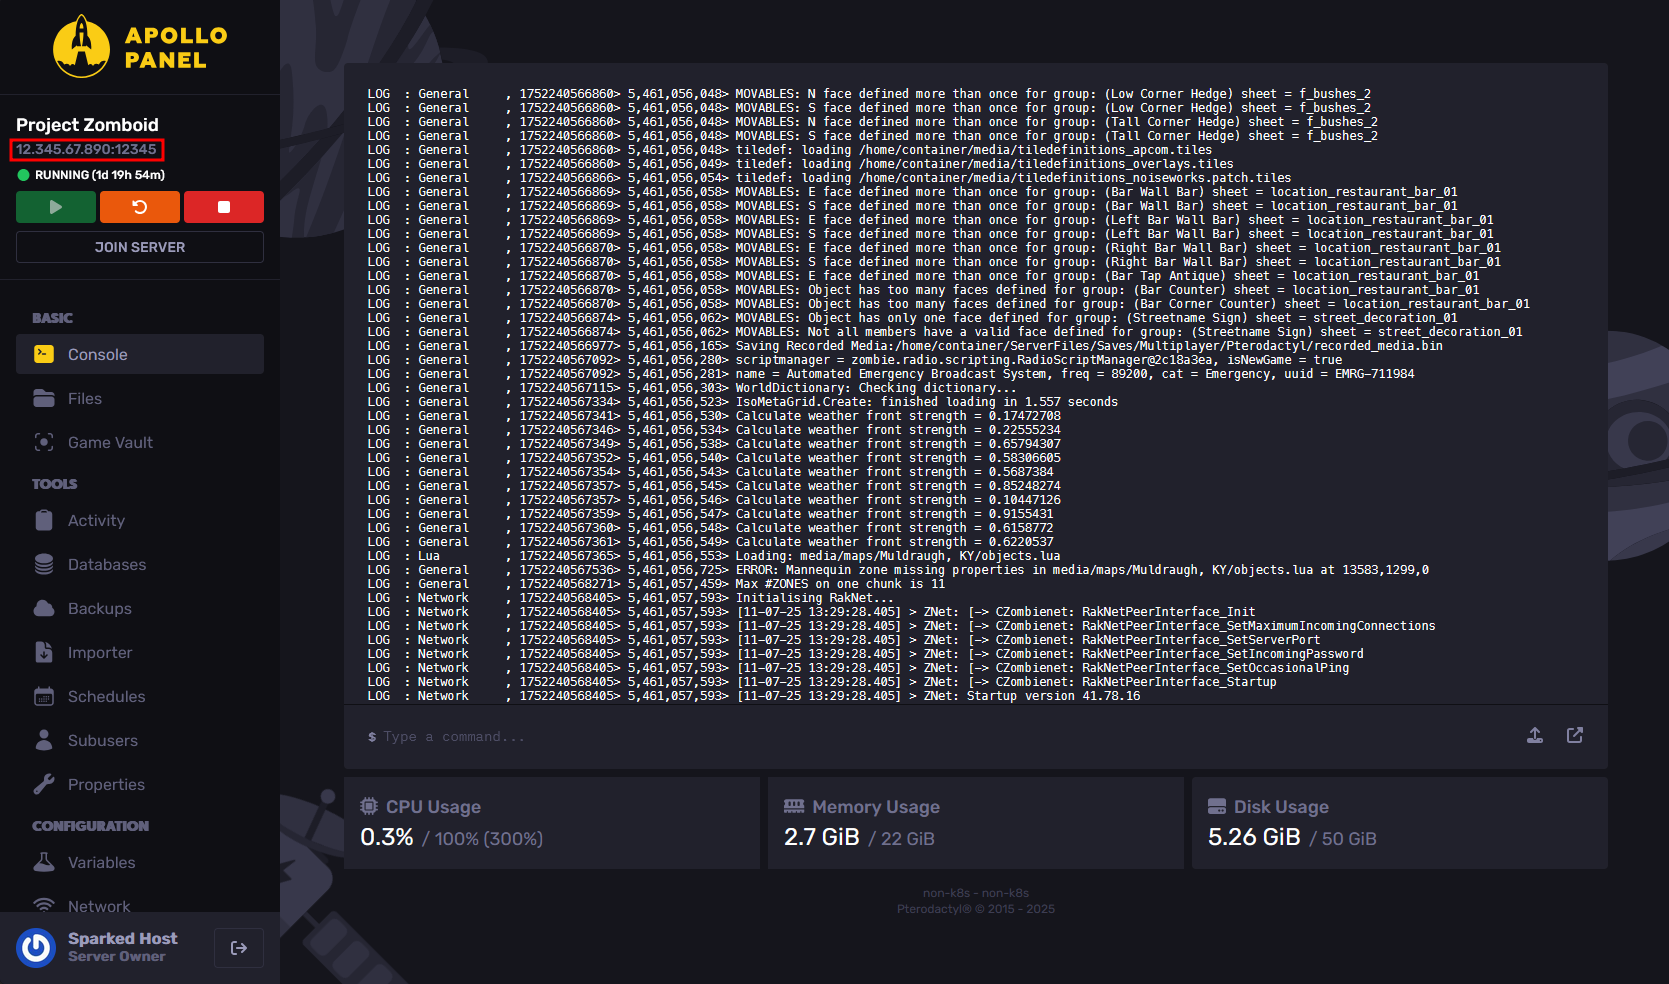Click the Properties wrench icon
This screenshot has height=984, width=1669.
[44, 784]
